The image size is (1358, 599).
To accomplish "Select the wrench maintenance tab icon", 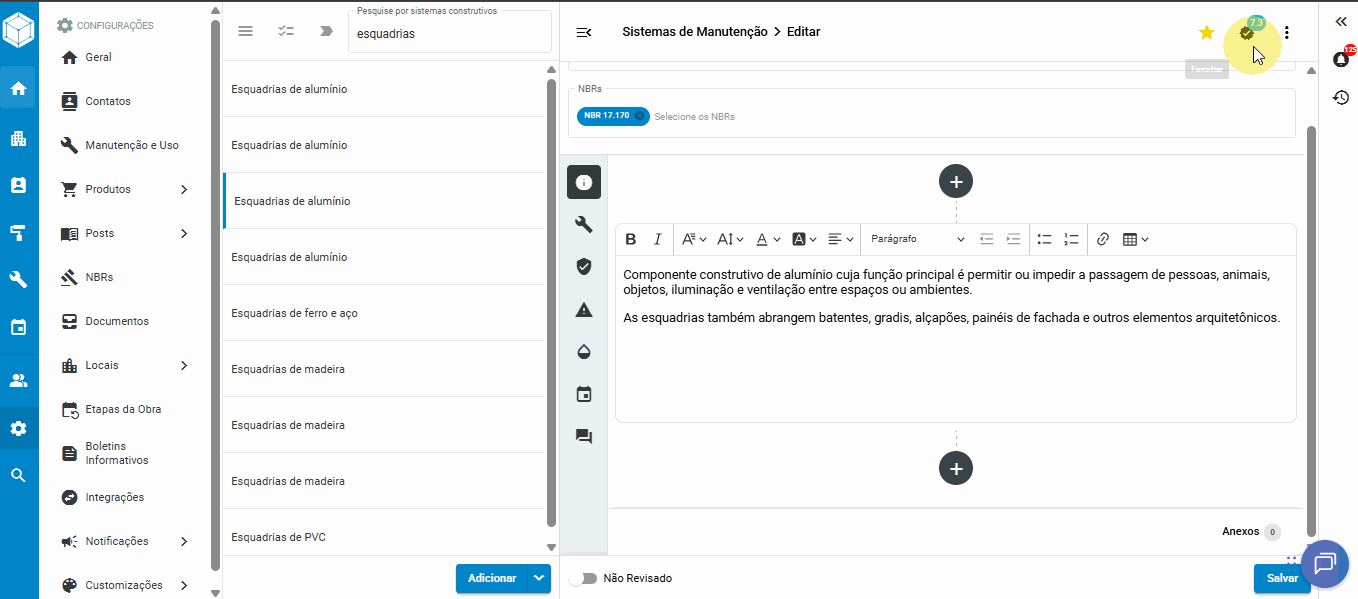I will pos(584,224).
